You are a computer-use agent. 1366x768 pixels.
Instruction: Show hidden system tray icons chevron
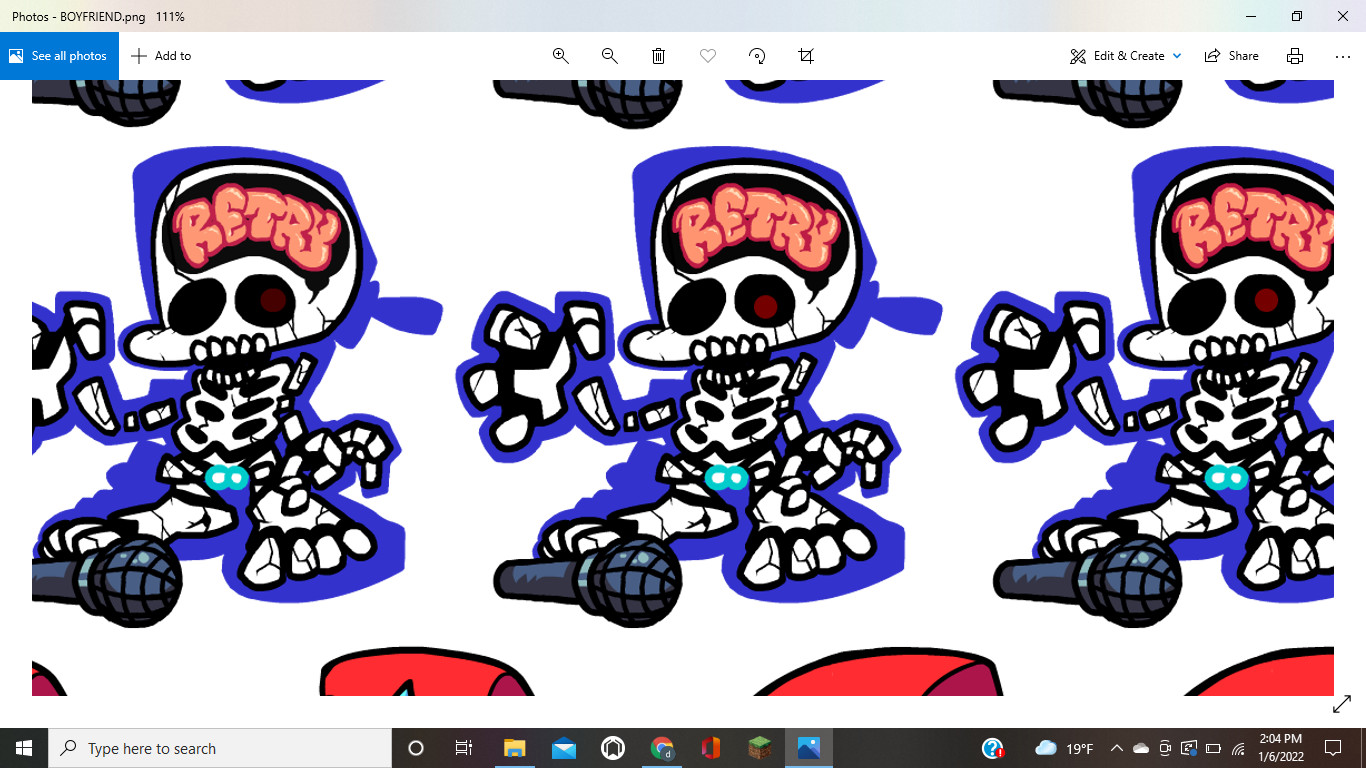(1117, 748)
